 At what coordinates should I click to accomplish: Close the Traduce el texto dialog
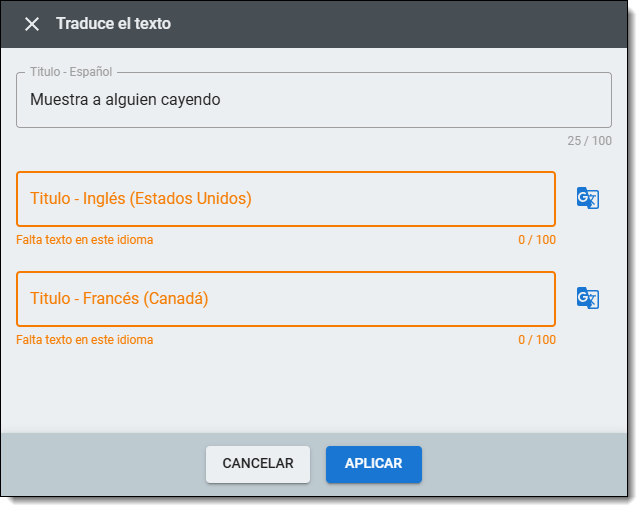pyautogui.click(x=32, y=24)
